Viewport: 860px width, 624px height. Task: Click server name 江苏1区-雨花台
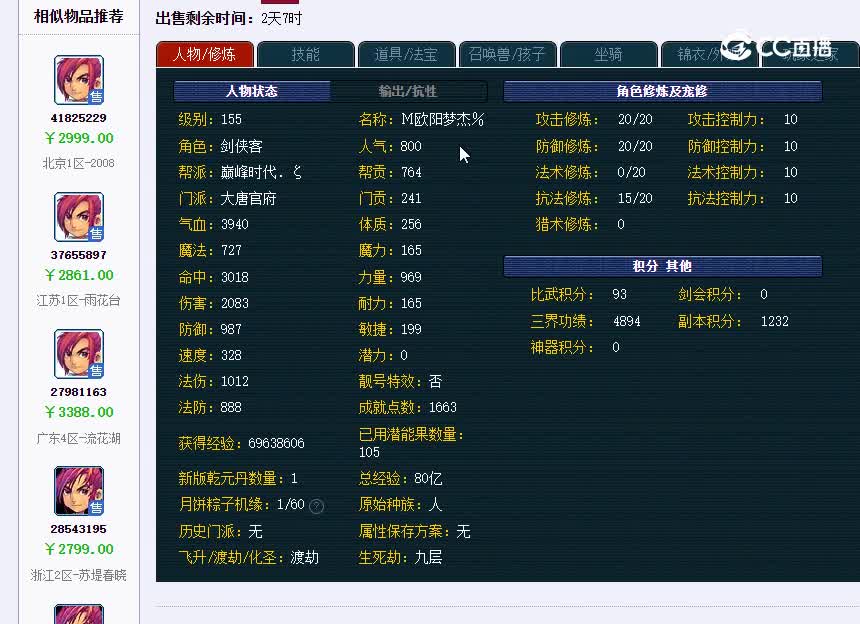click(78, 300)
